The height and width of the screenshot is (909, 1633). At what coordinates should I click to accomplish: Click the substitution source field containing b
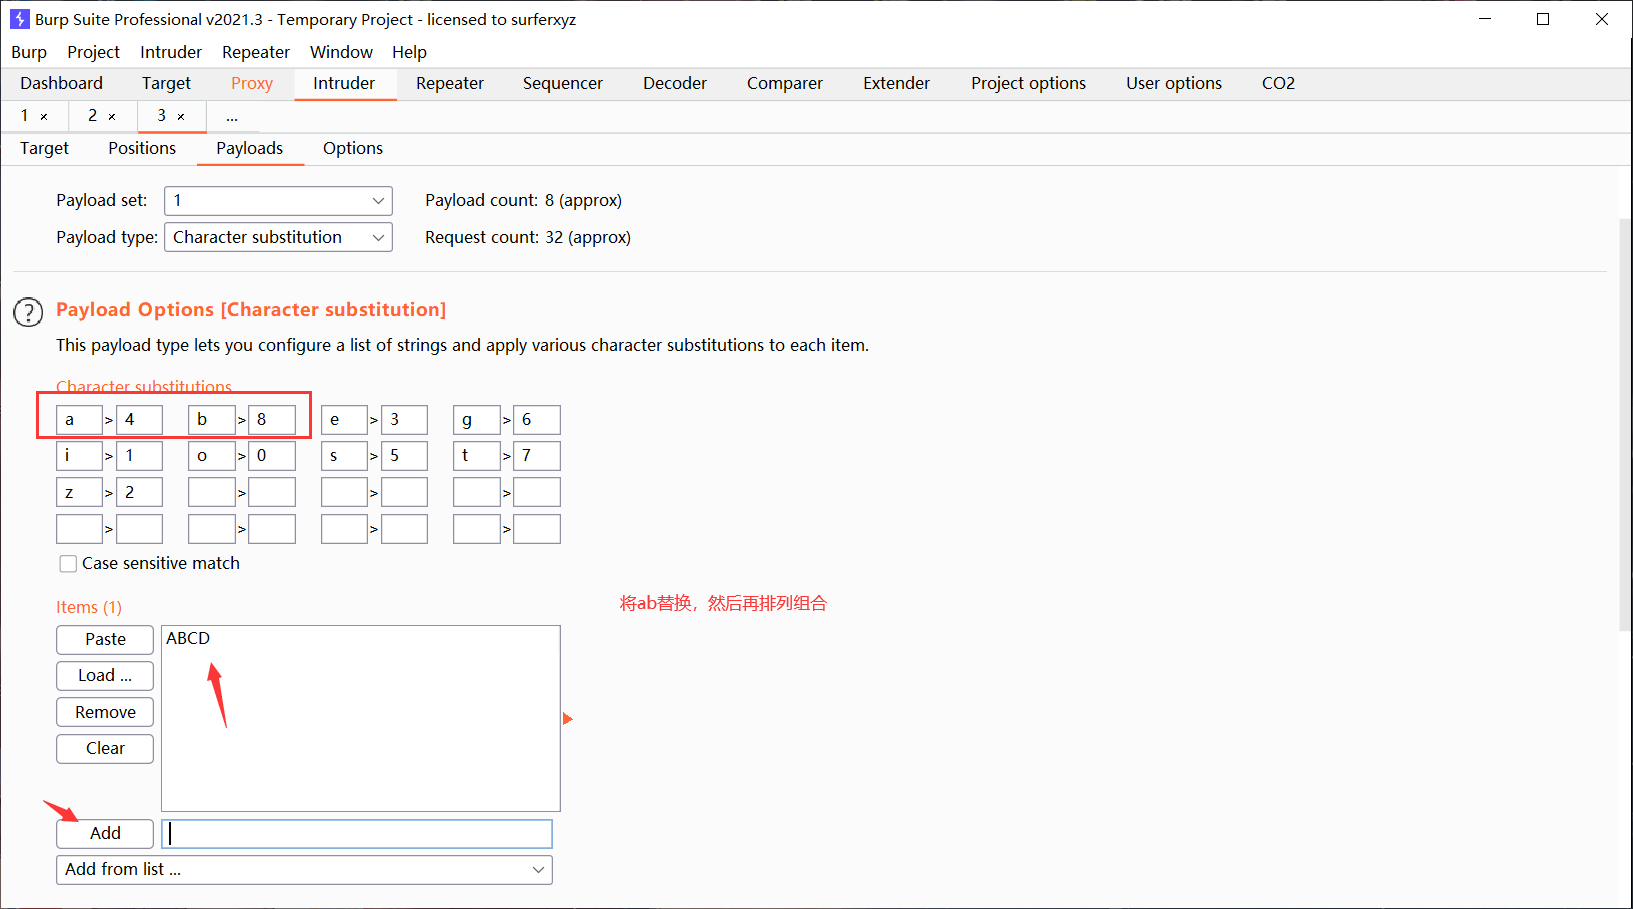pos(212,420)
